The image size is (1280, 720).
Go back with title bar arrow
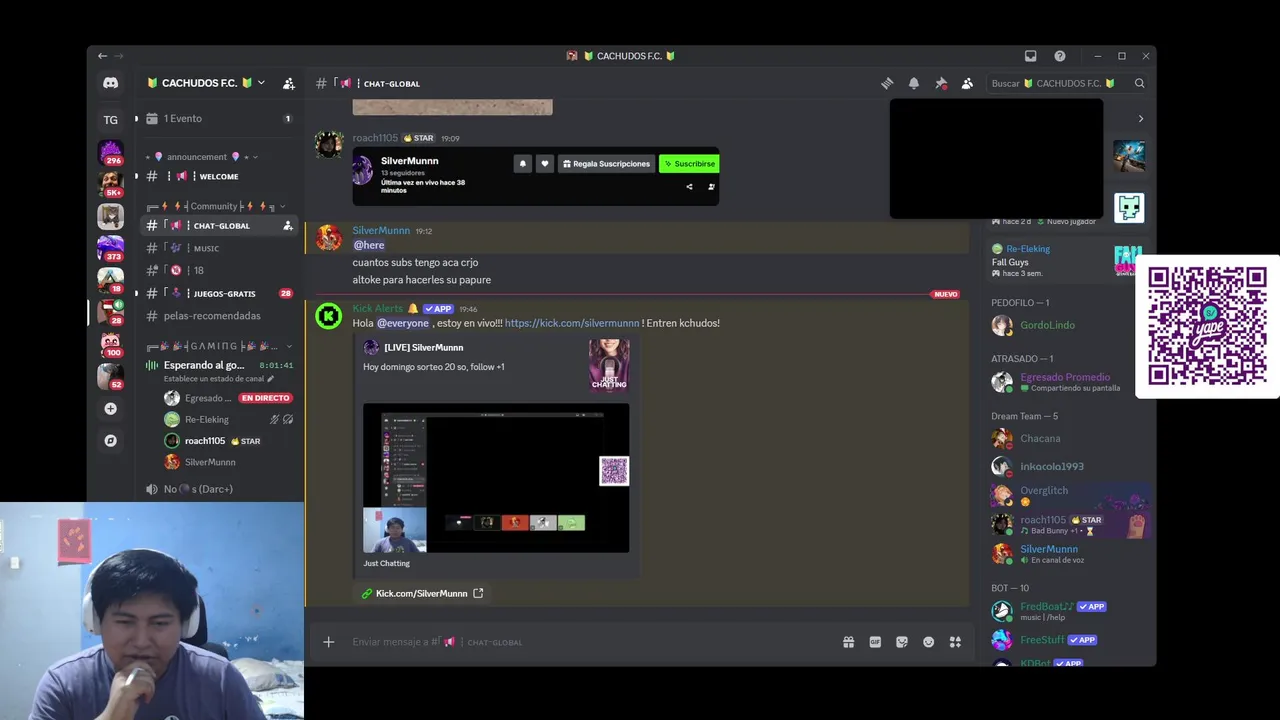(102, 56)
